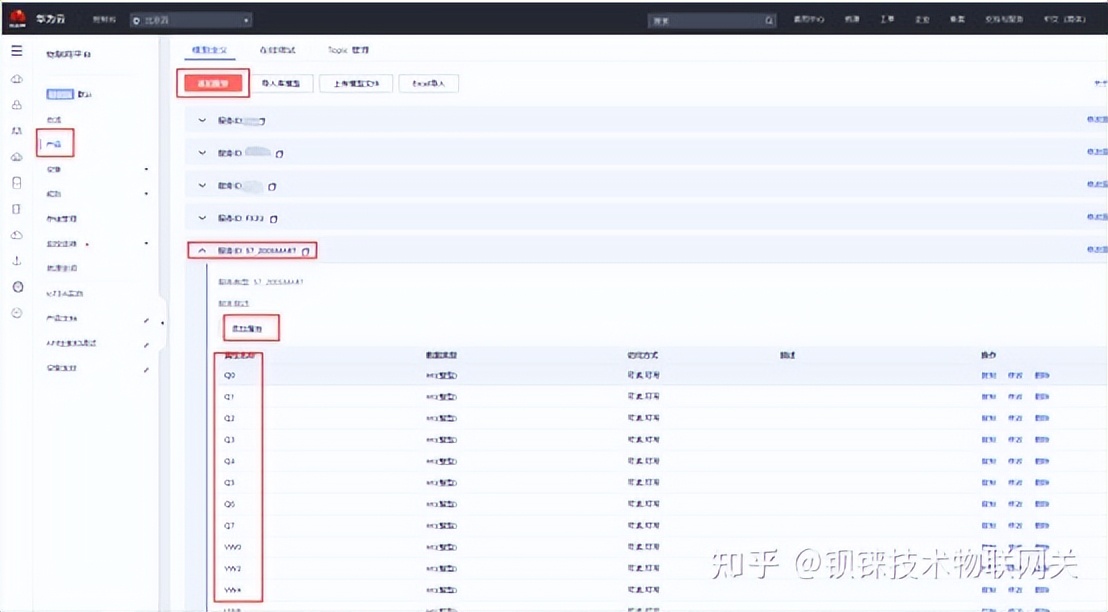Click the vertical scrollbar on the right edge
The image size is (1108, 612).
[1103, 300]
